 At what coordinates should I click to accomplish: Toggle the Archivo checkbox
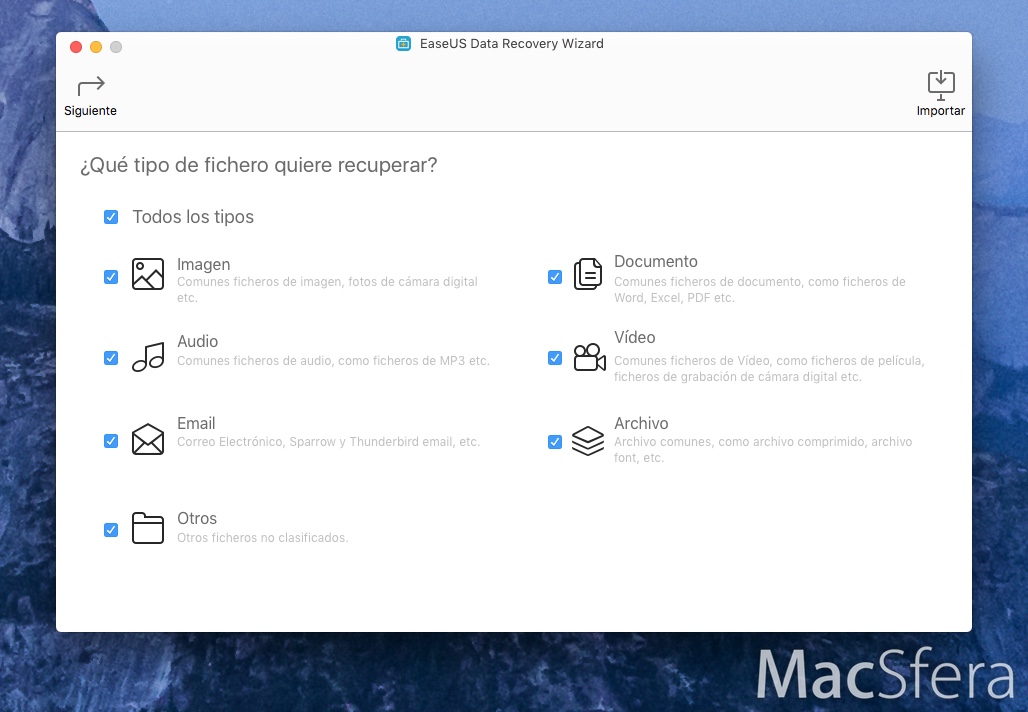tap(555, 442)
